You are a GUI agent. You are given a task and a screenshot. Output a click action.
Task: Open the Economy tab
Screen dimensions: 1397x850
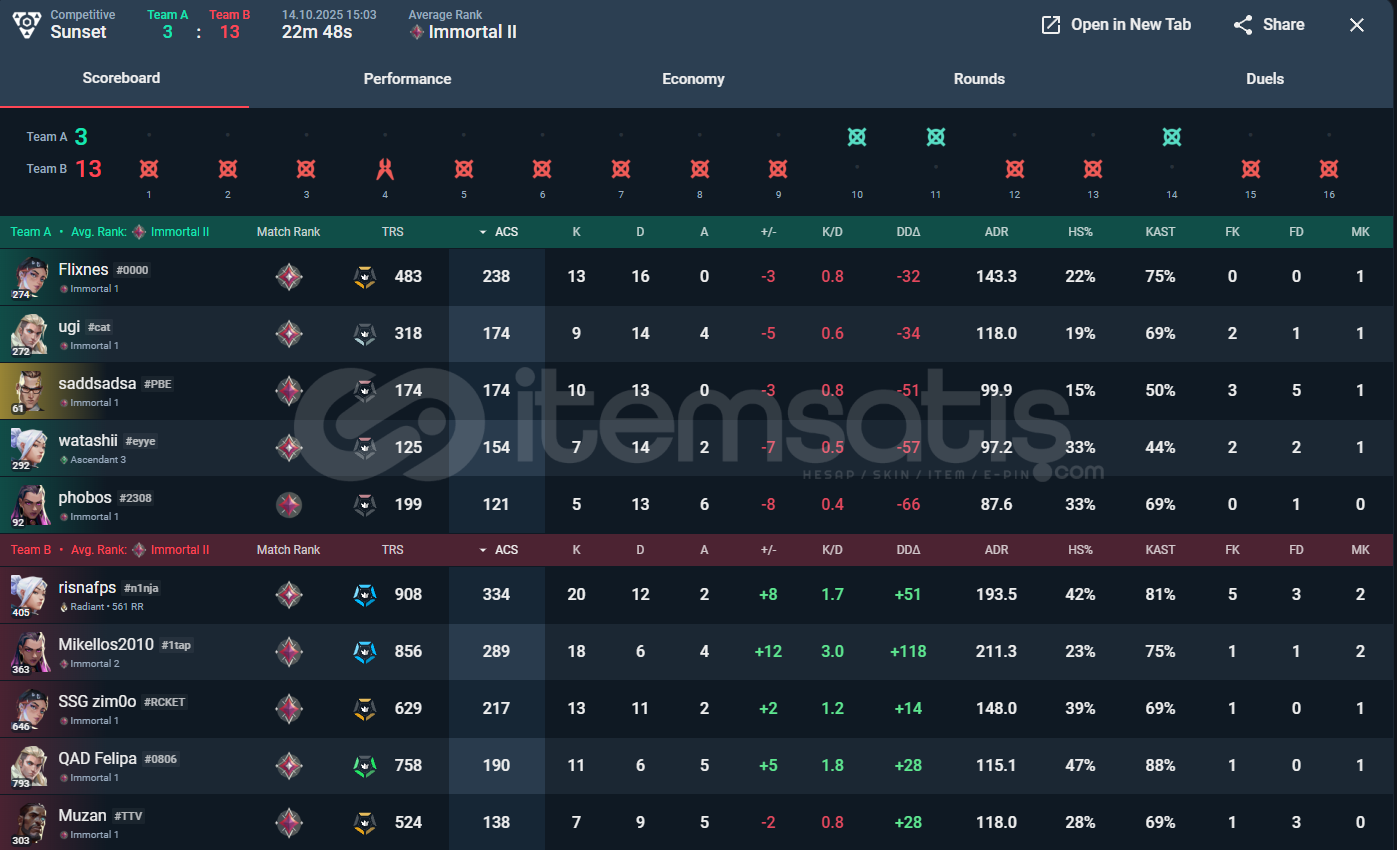click(x=693, y=79)
